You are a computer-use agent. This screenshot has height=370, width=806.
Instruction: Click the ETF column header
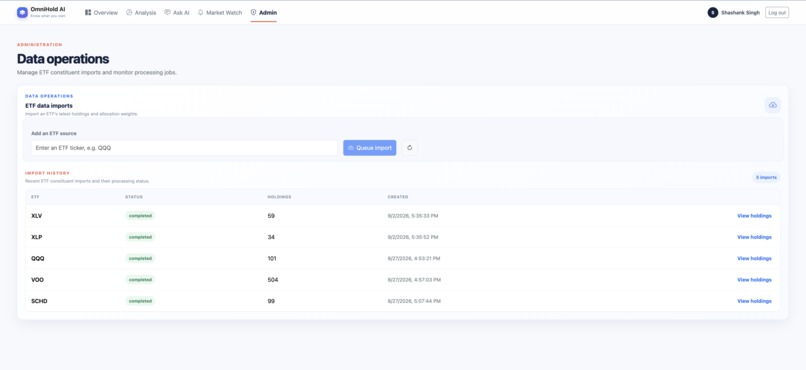pyautogui.click(x=34, y=197)
